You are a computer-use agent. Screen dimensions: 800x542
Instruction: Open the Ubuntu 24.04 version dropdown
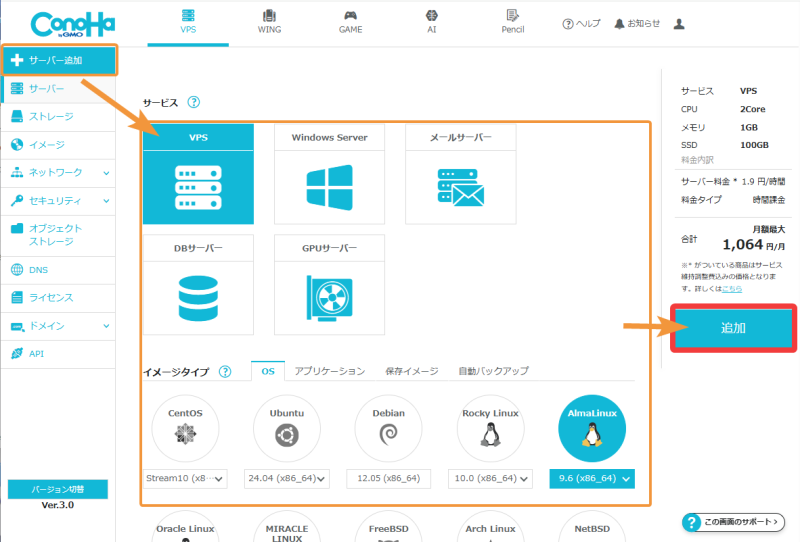click(287, 479)
